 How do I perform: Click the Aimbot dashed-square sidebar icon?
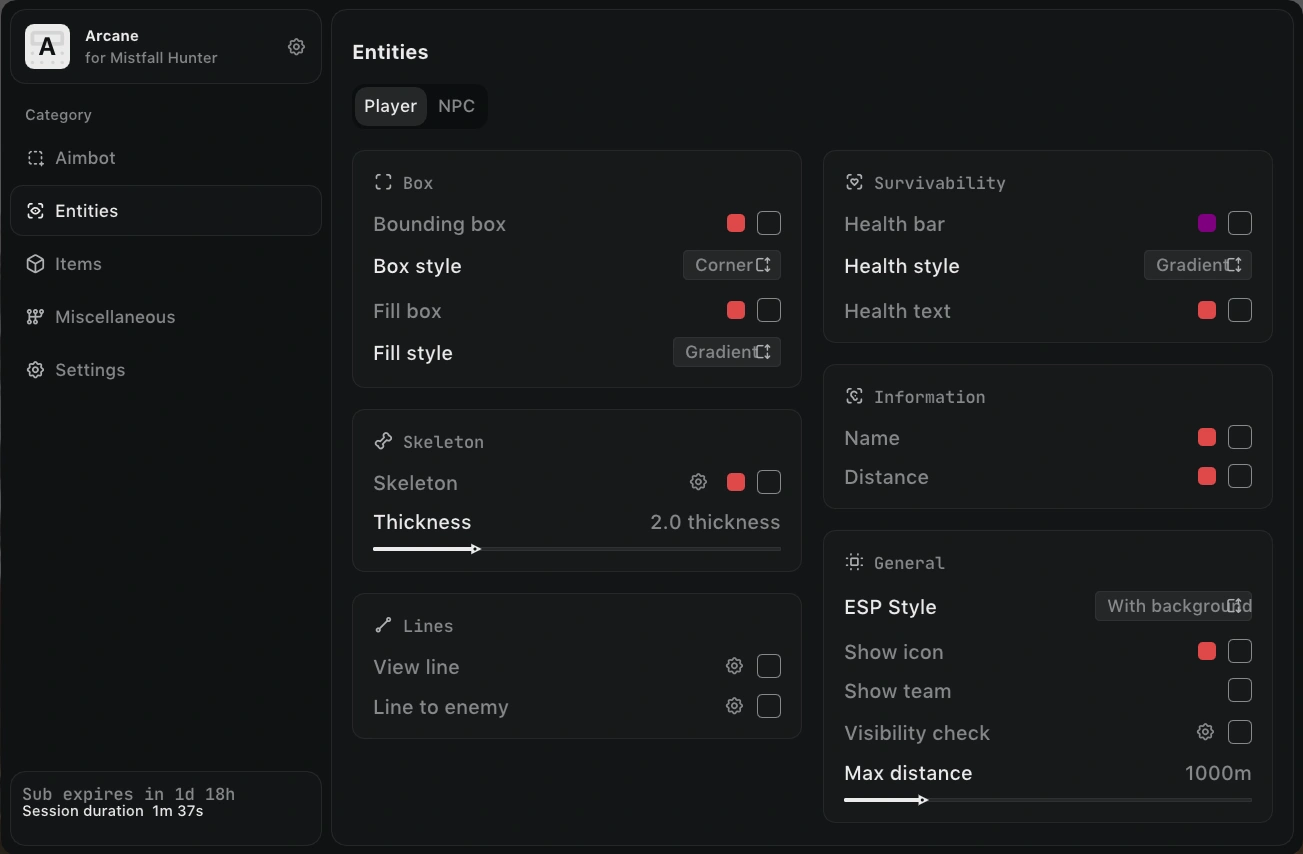coord(35,158)
